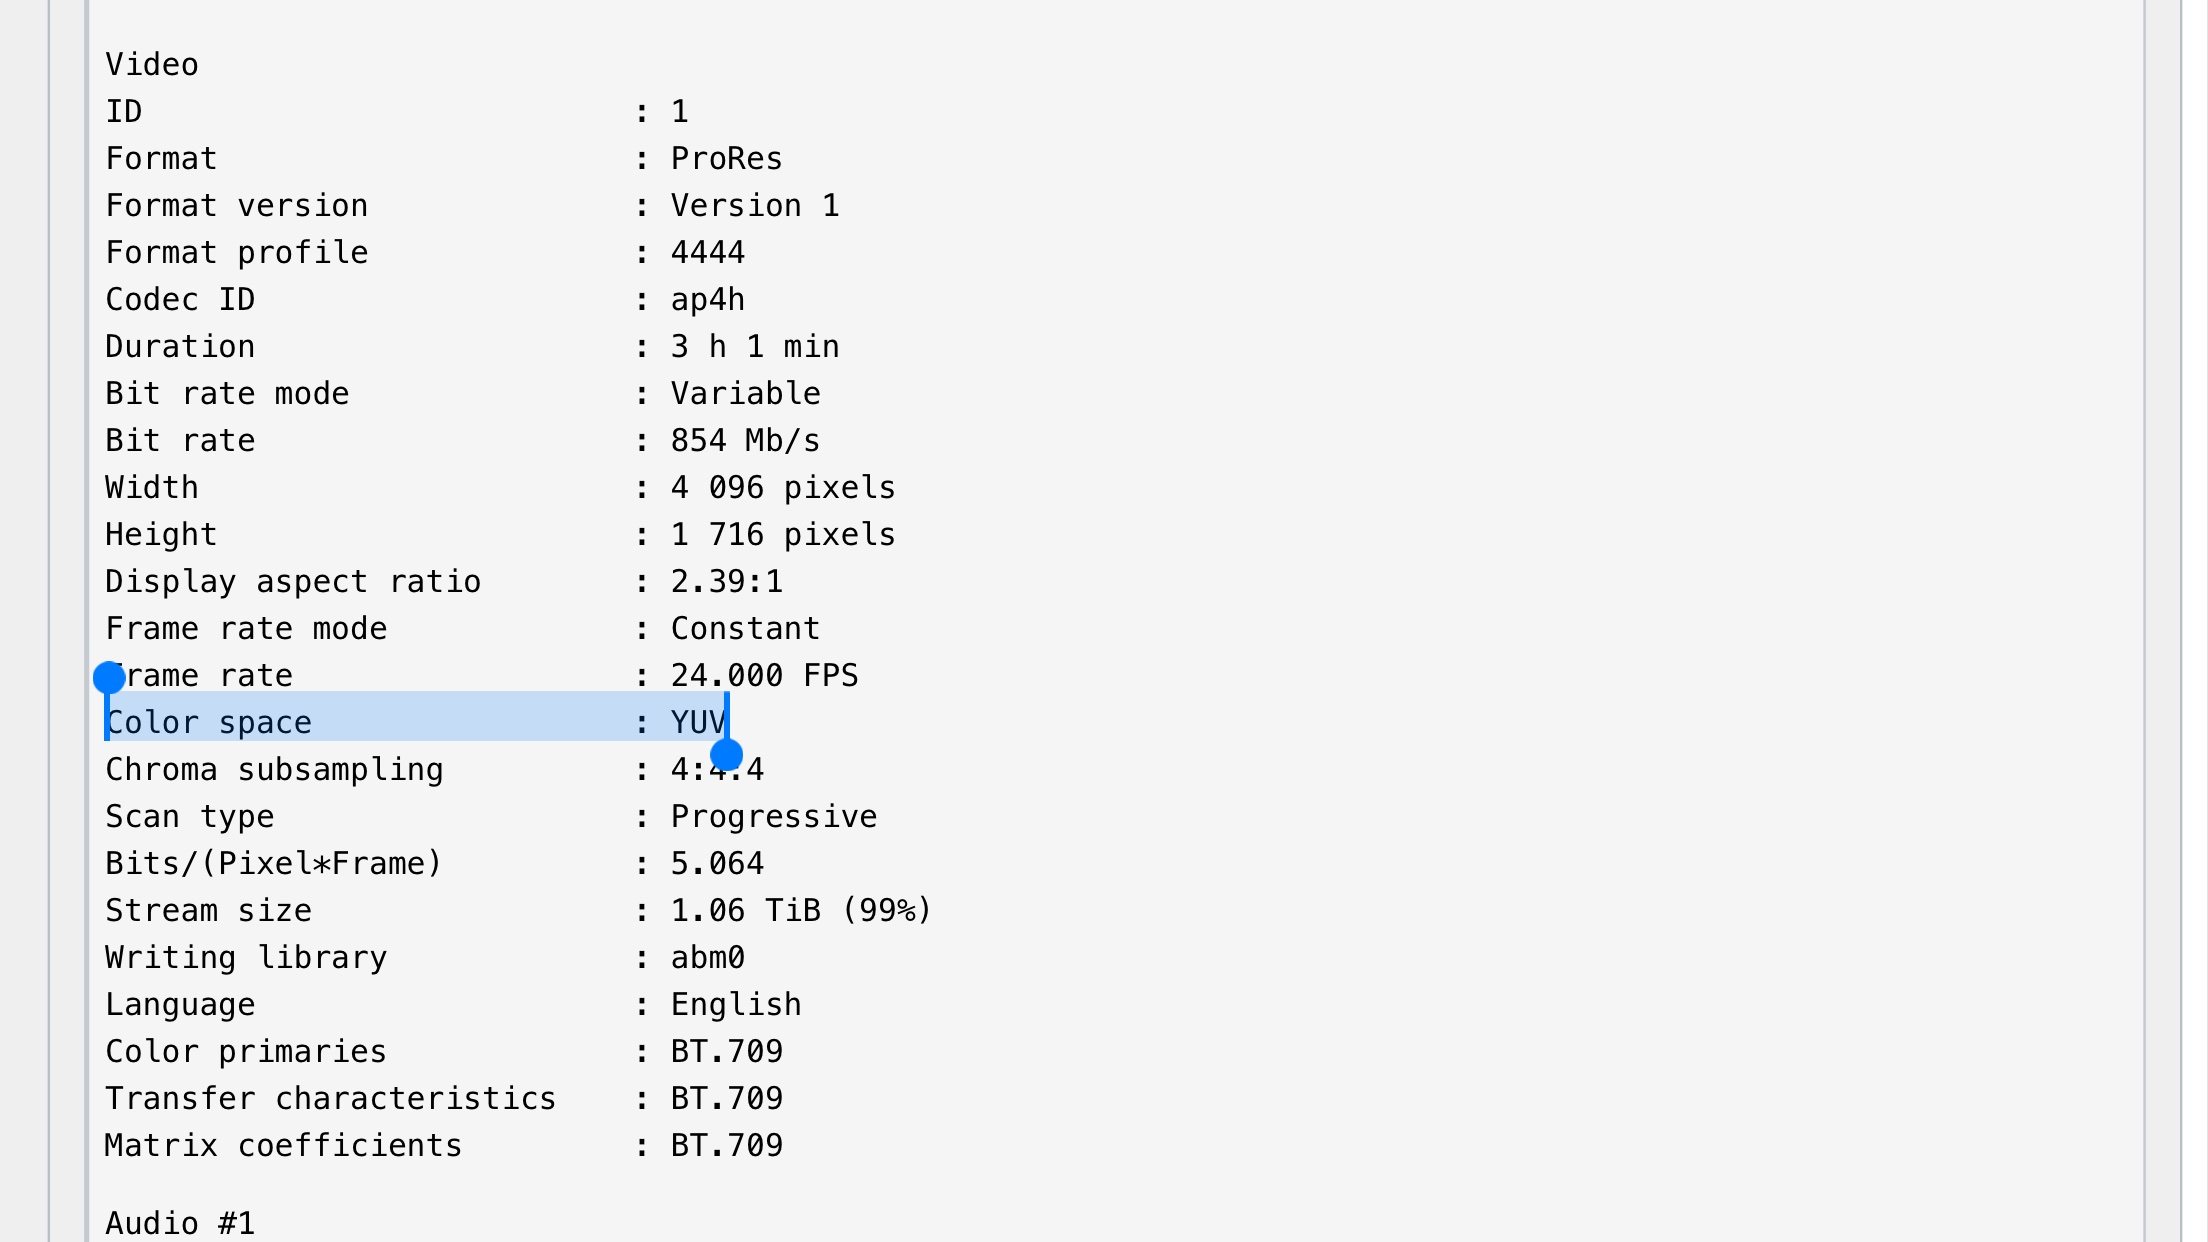Tap the selection start handle near Frame rate
The image size is (2208, 1242).
109,678
